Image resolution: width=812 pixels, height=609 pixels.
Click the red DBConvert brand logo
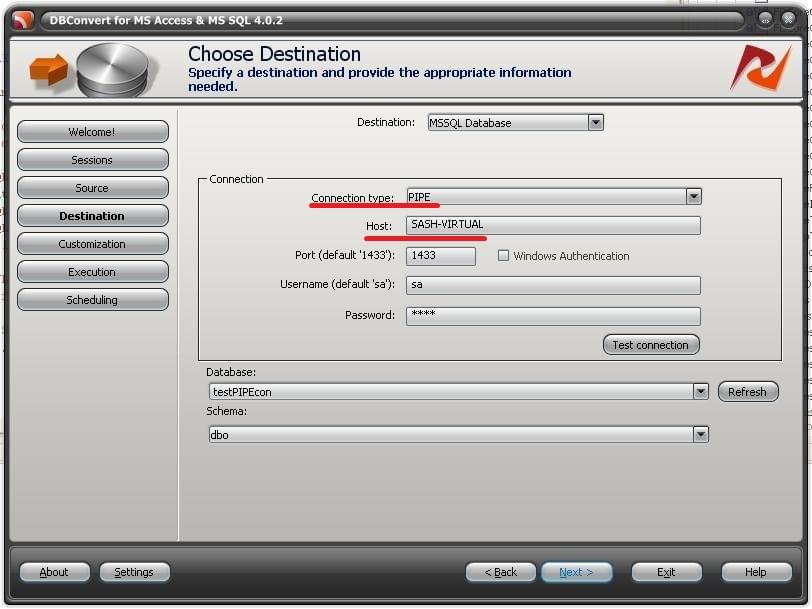(x=761, y=68)
